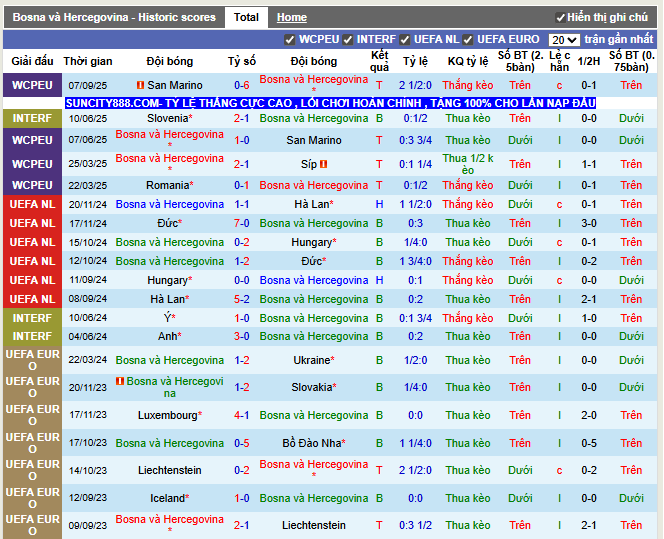
Task: Open Romania team link
Action: (167, 185)
